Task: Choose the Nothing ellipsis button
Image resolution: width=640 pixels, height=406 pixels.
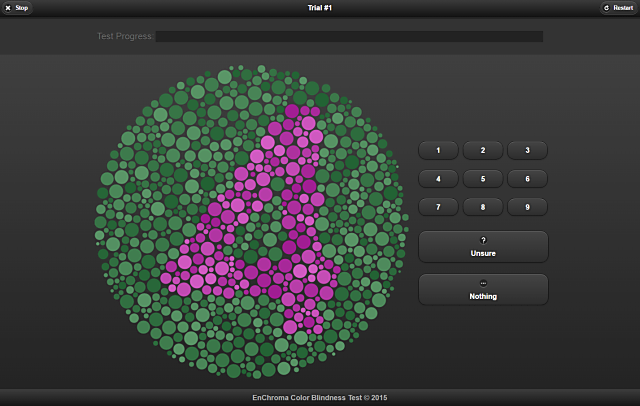Action: pos(483,290)
